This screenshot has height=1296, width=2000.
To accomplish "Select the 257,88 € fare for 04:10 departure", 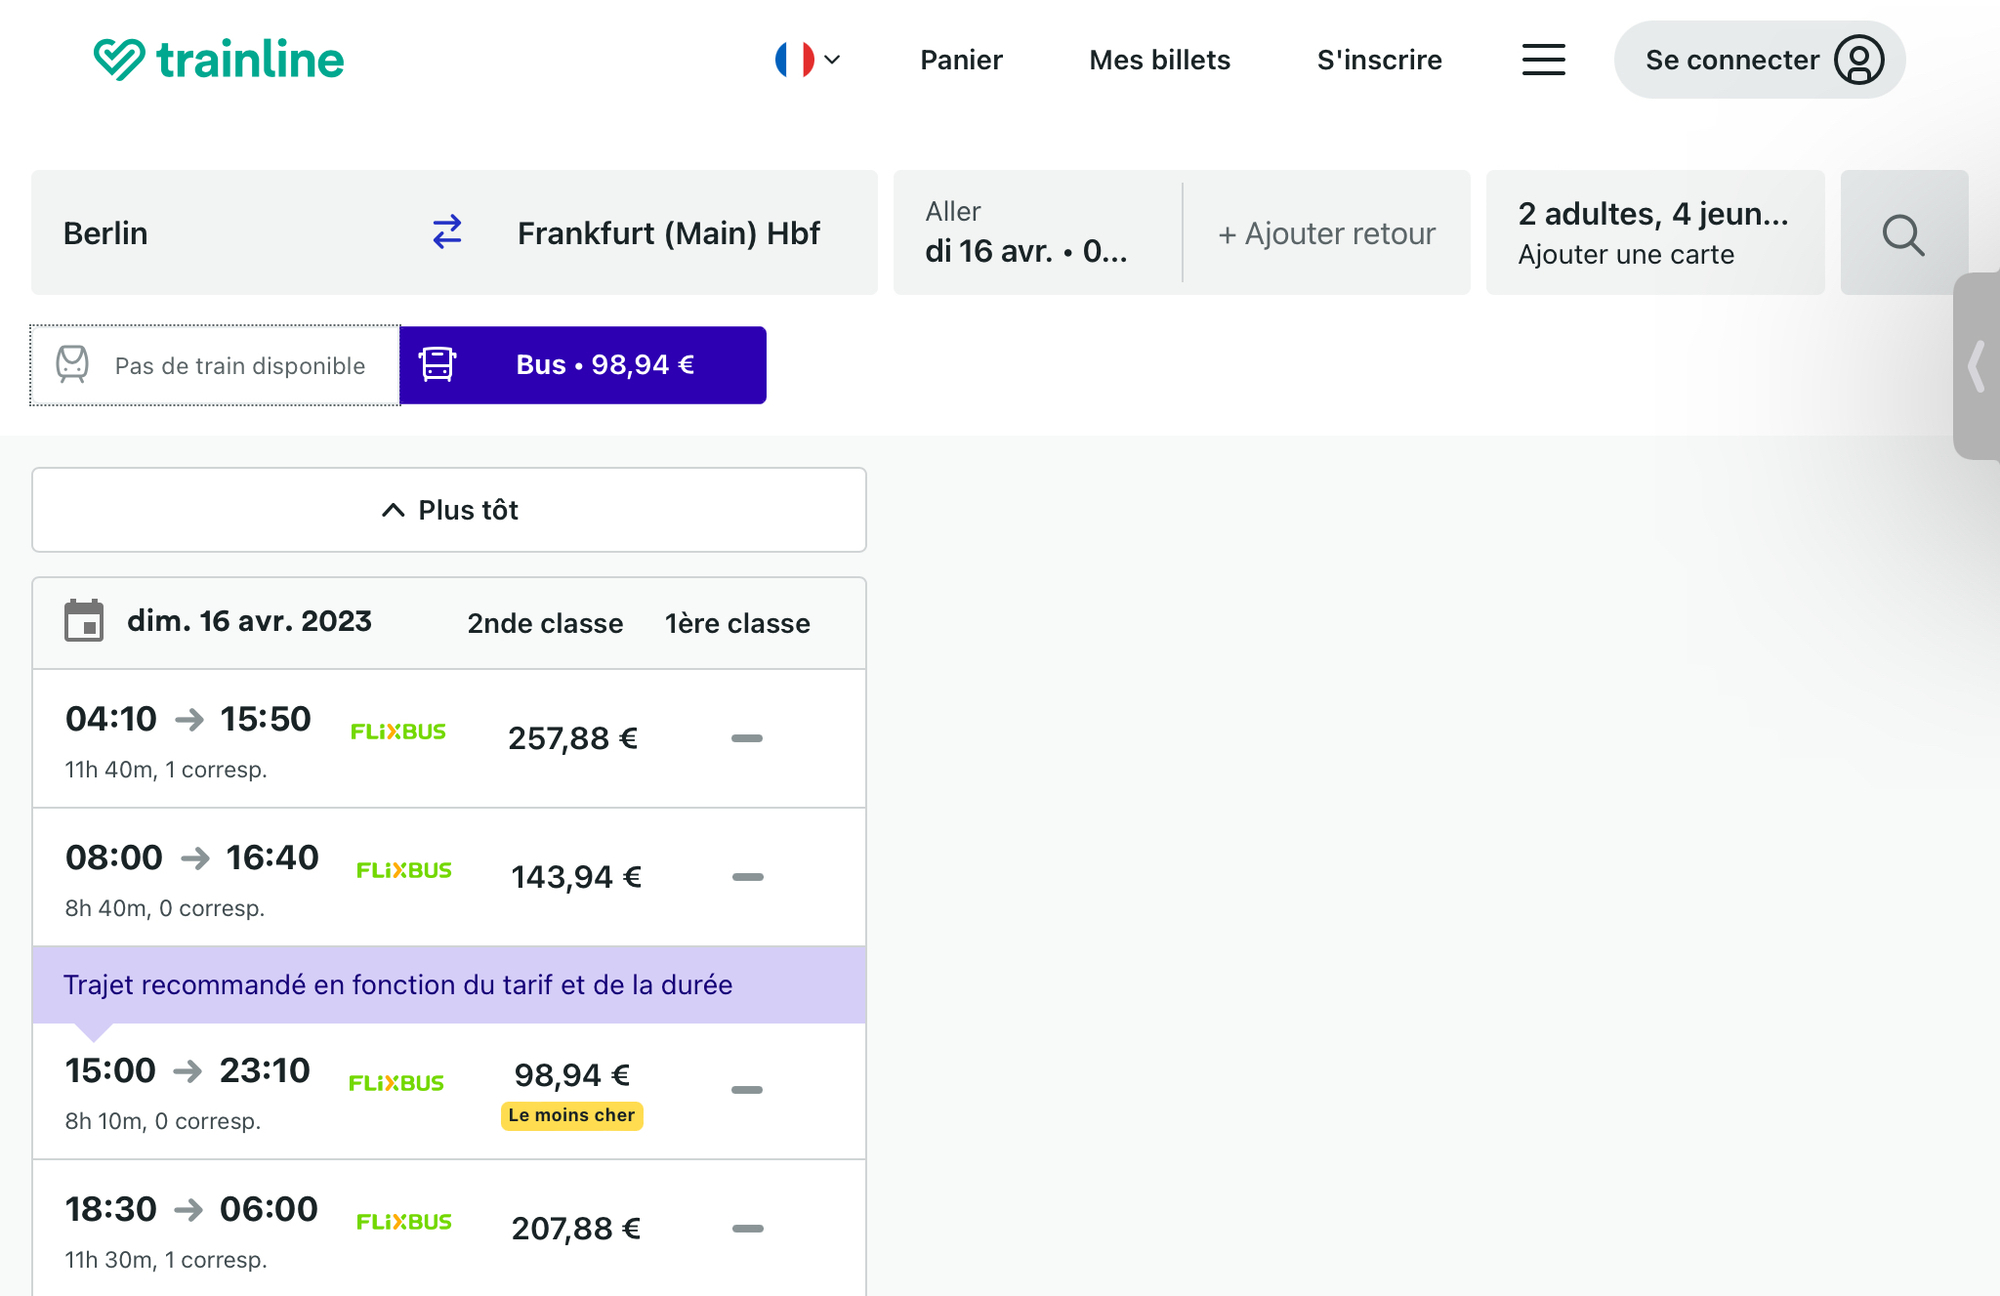I will [572, 739].
